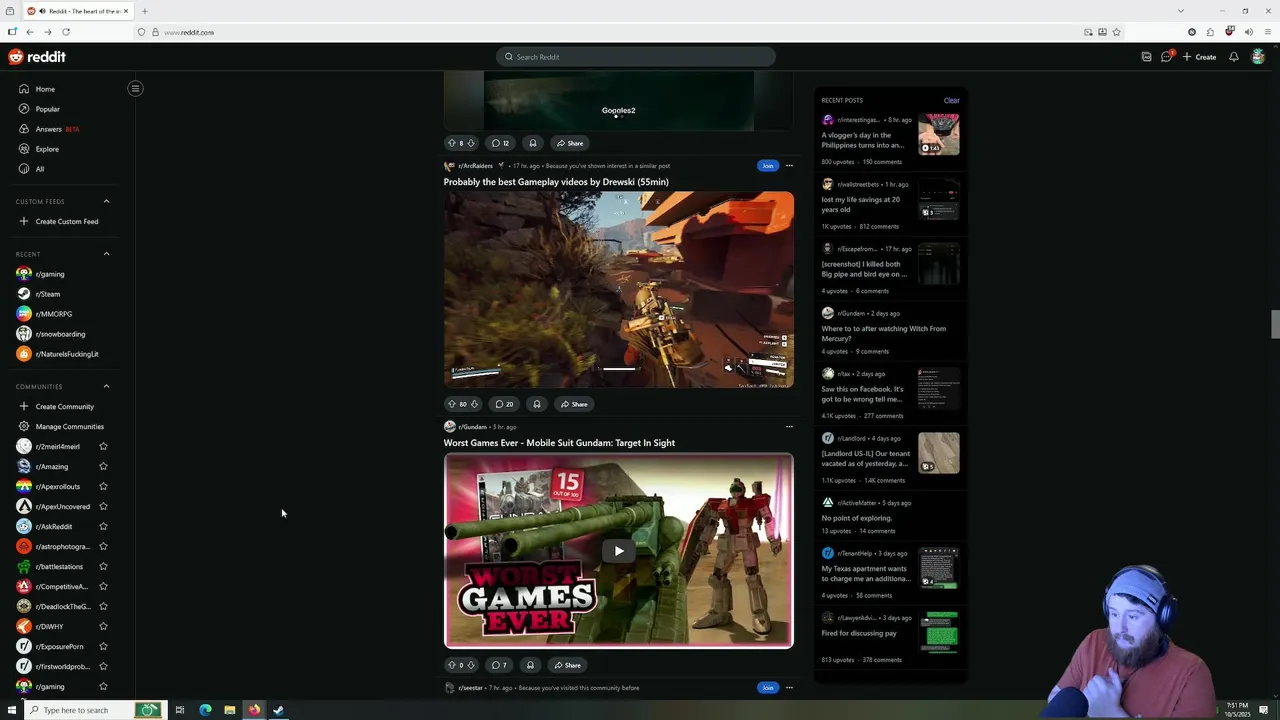Open the Reddit chat icon with notification
Viewport: 1280px width, 720px height.
[x=1166, y=57]
